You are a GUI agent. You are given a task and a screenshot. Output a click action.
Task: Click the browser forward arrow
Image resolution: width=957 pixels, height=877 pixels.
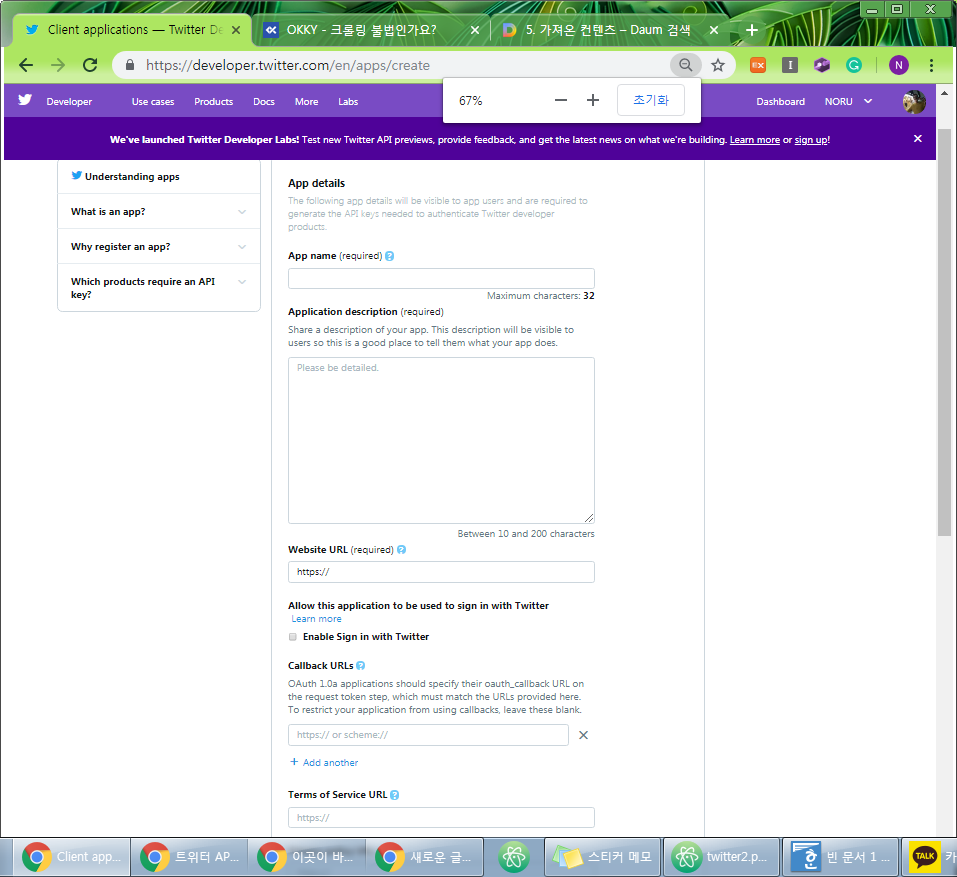click(58, 65)
